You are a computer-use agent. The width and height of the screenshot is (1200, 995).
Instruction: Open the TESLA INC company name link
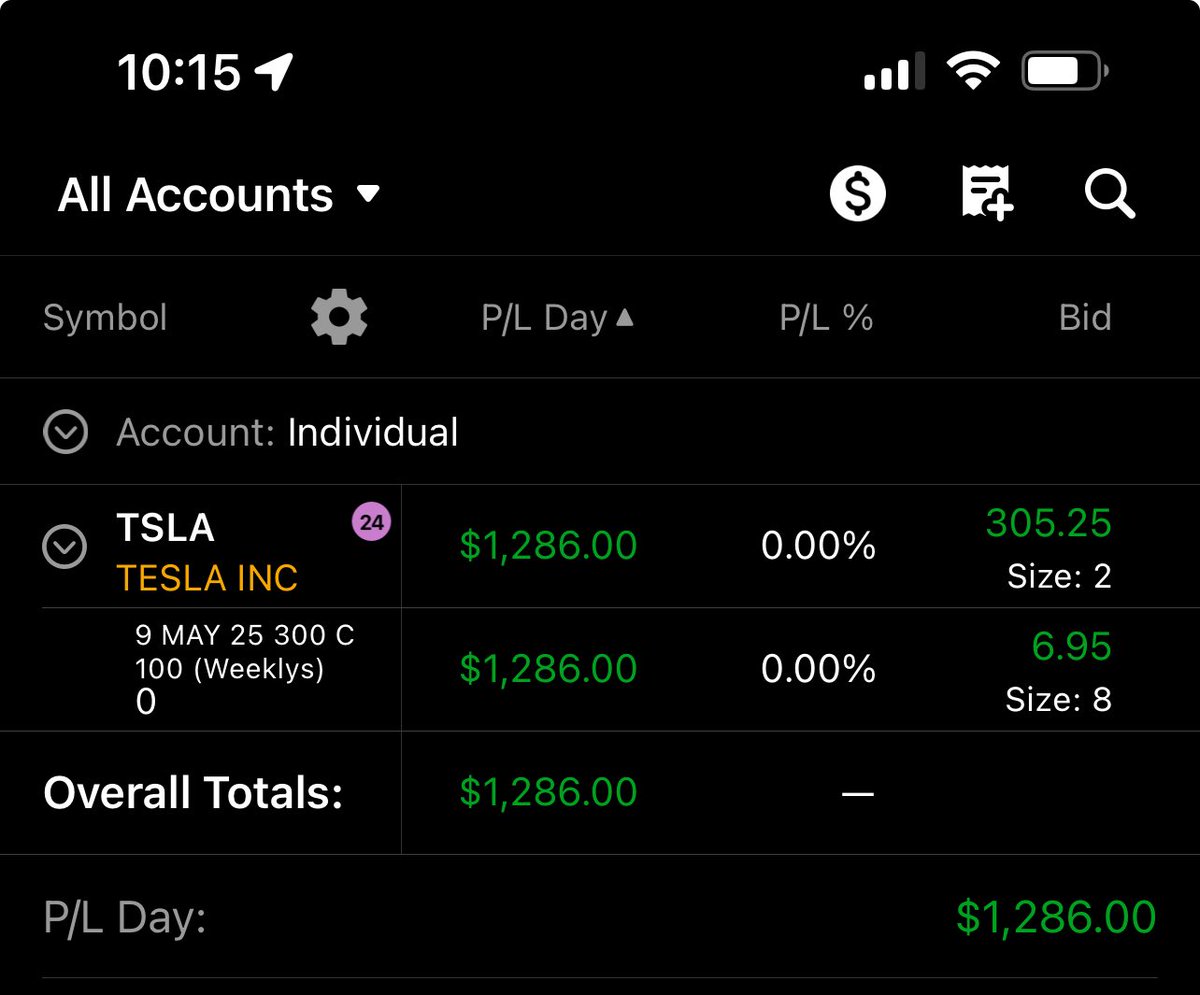point(207,577)
